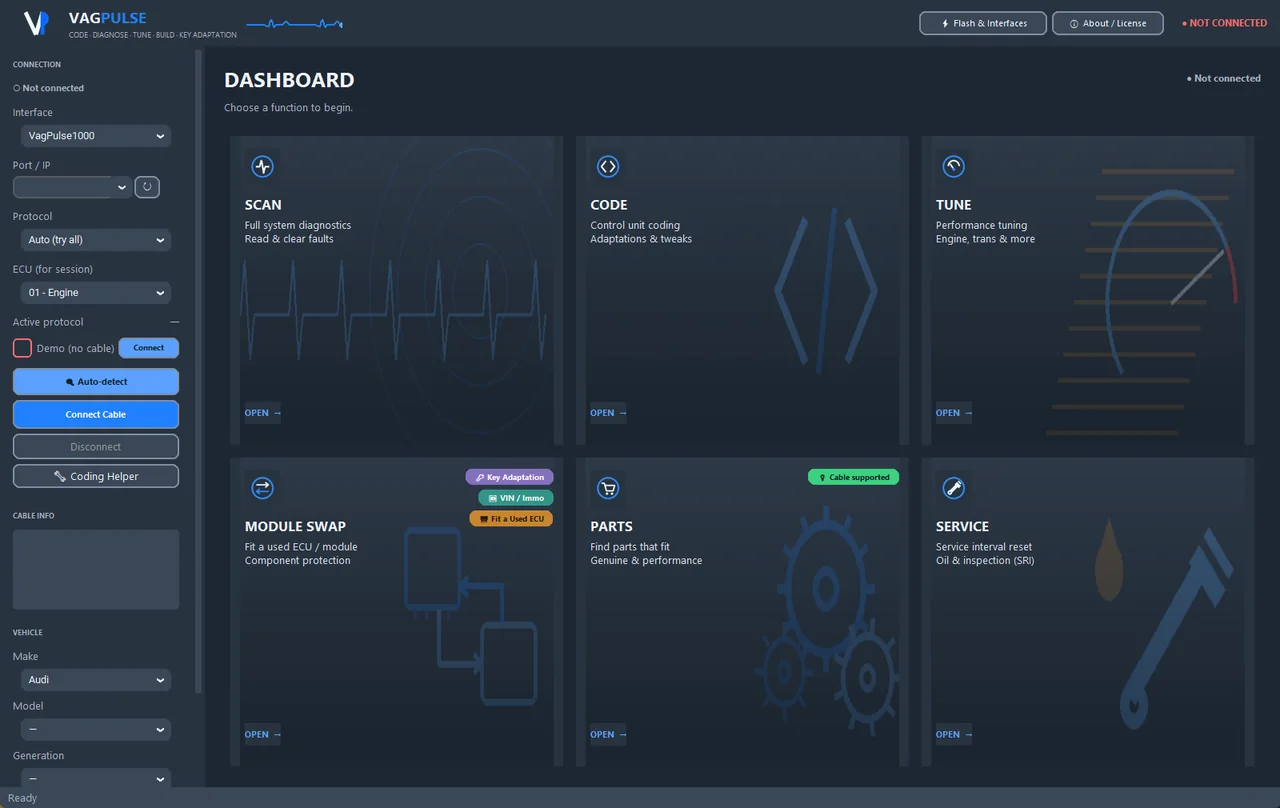Click the SCAN card title

[263, 205]
